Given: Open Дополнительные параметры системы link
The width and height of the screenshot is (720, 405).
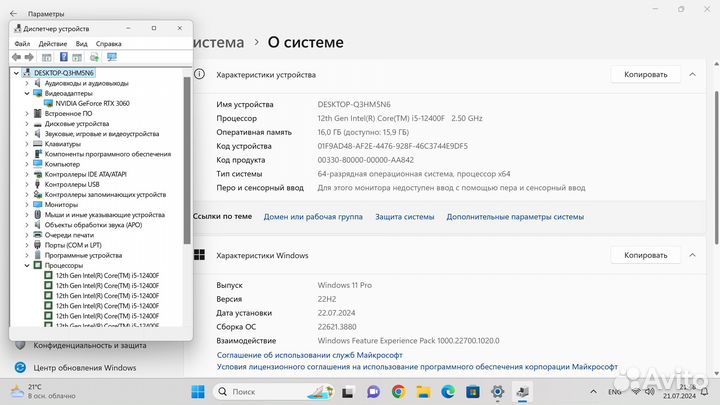Looking at the screenshot, I should [x=515, y=216].
